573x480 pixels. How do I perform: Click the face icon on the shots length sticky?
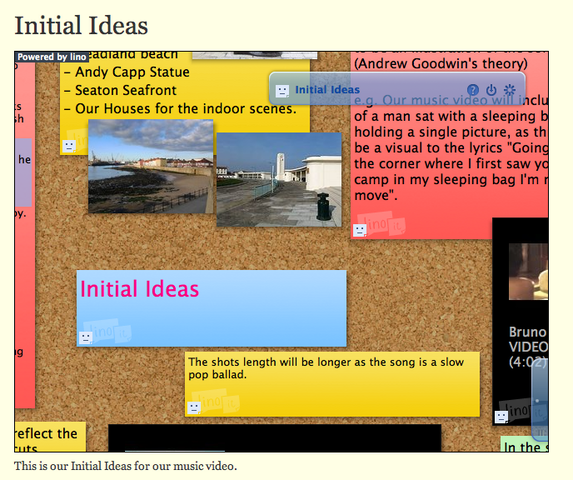pos(194,408)
